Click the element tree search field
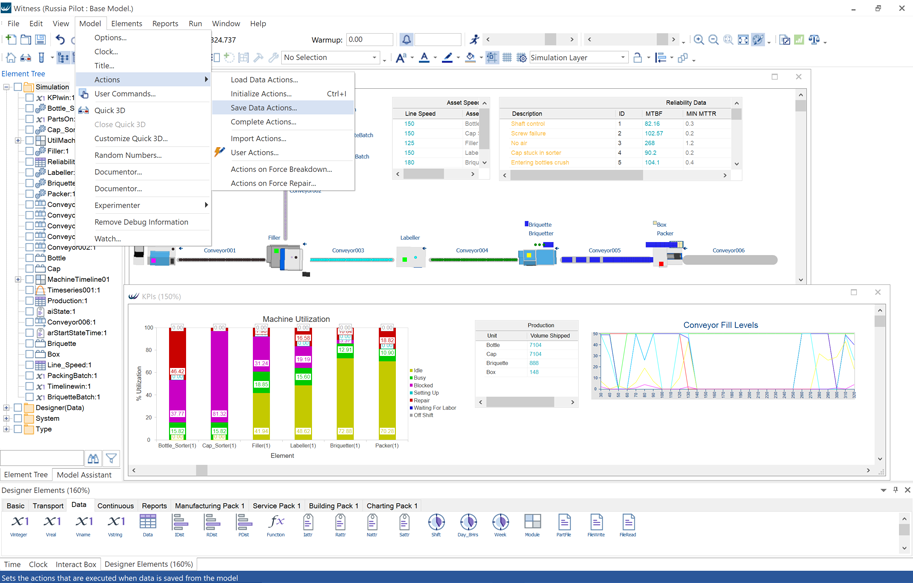913x583 pixels. point(42,458)
